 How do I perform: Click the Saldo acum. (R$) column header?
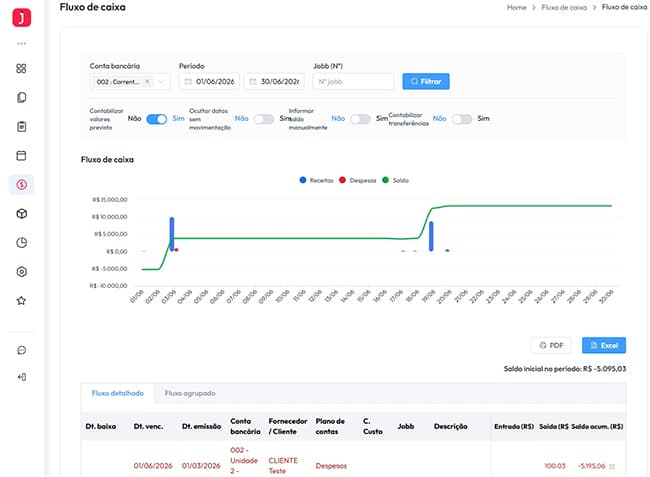[x=597, y=426]
